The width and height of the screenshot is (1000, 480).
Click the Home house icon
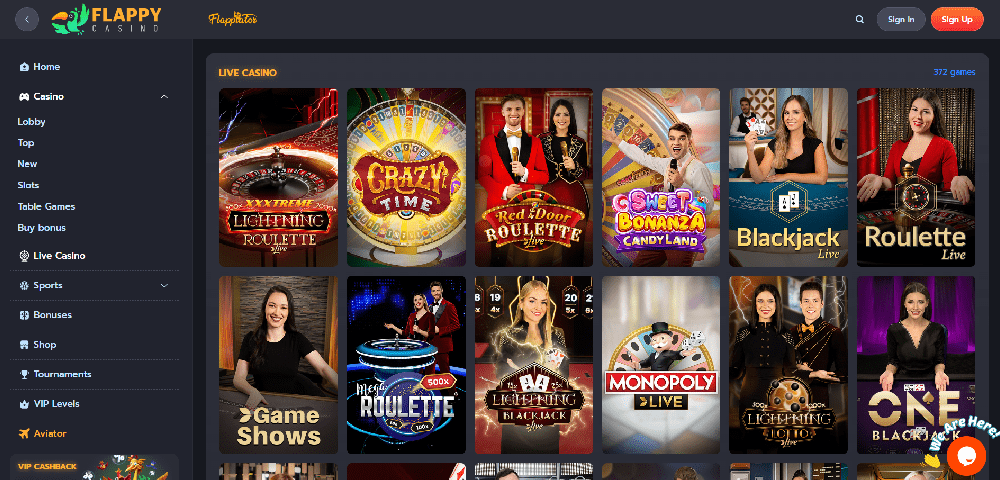[24, 67]
